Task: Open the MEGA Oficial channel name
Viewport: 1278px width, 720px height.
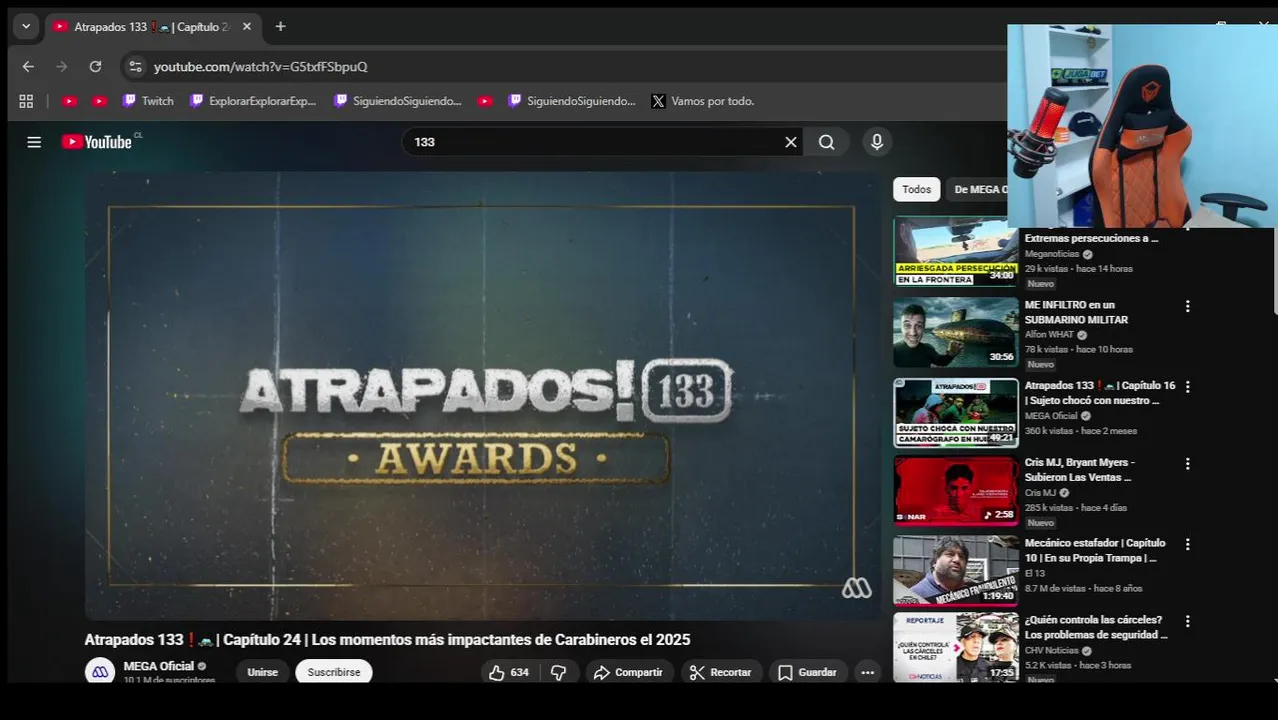Action: point(158,667)
